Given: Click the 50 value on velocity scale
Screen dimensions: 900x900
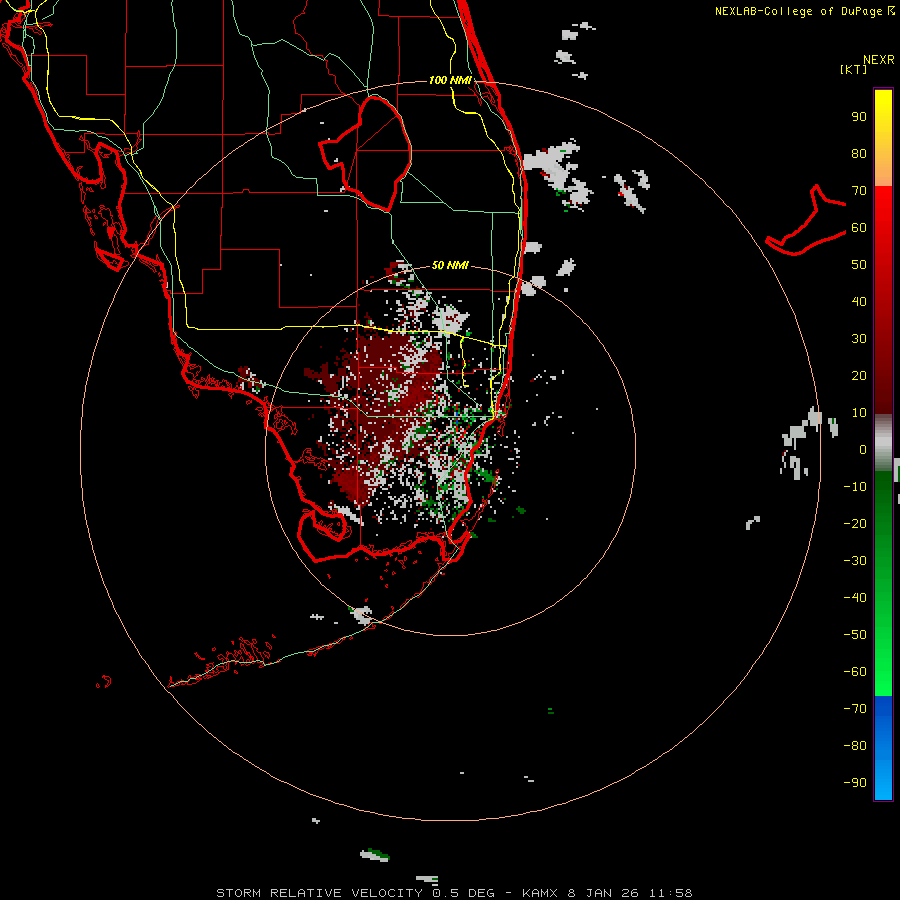Looking at the screenshot, I should [x=859, y=265].
